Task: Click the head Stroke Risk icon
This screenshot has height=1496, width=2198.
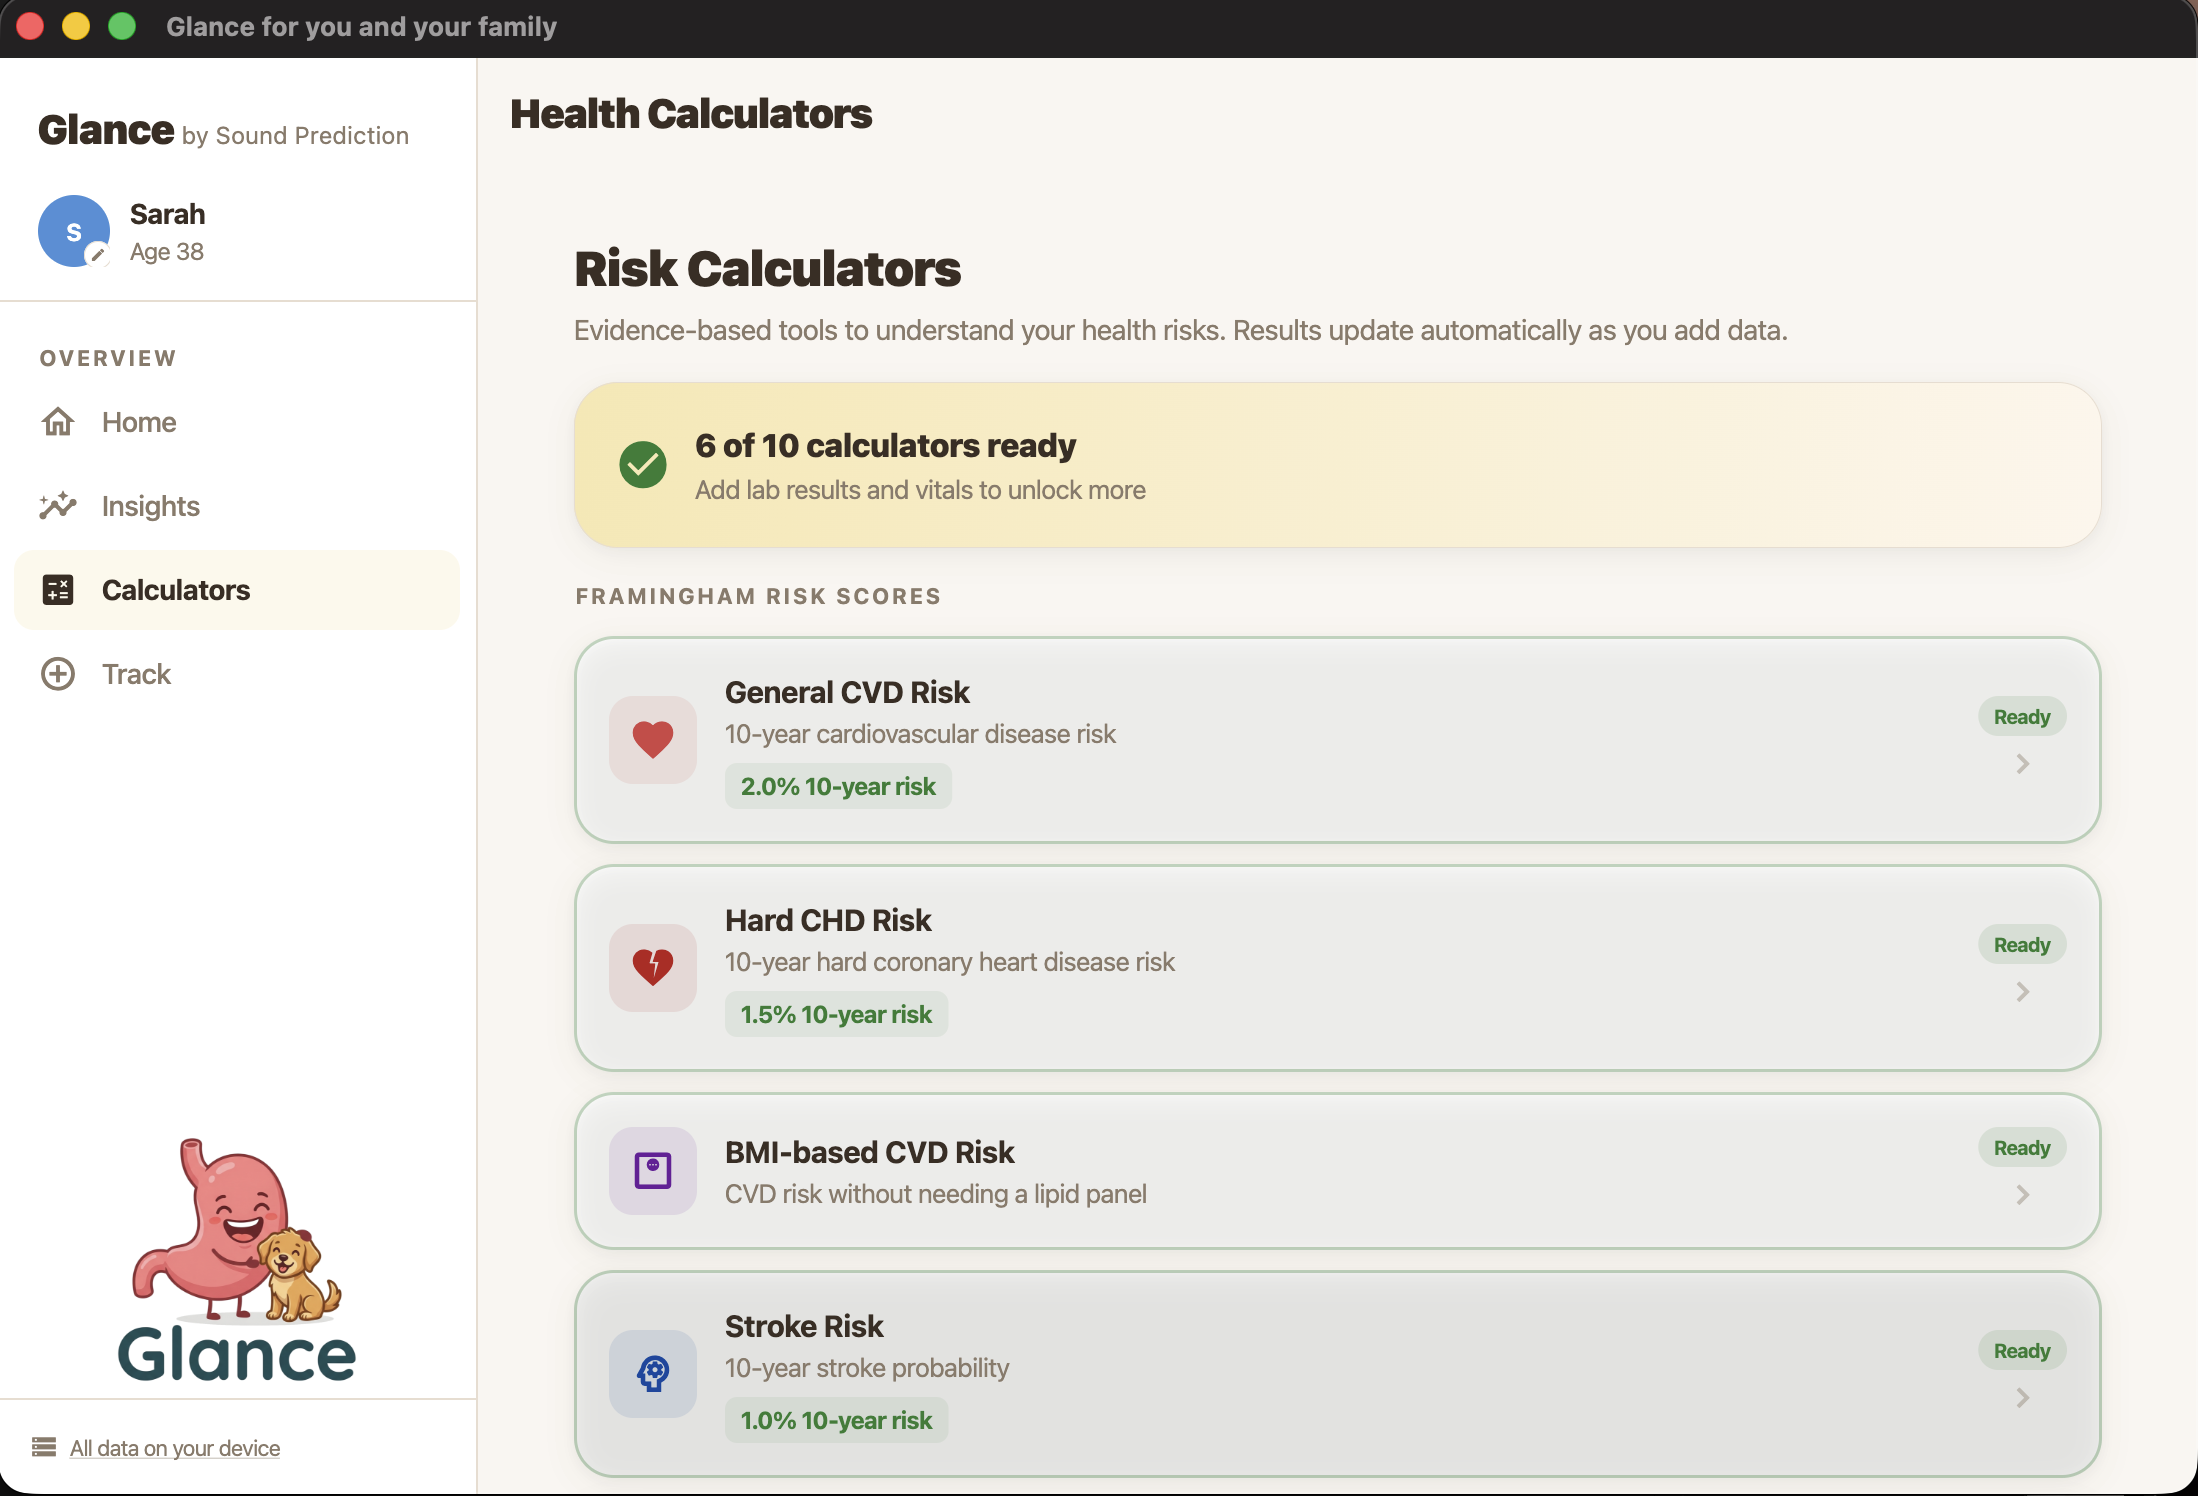Action: pos(652,1373)
